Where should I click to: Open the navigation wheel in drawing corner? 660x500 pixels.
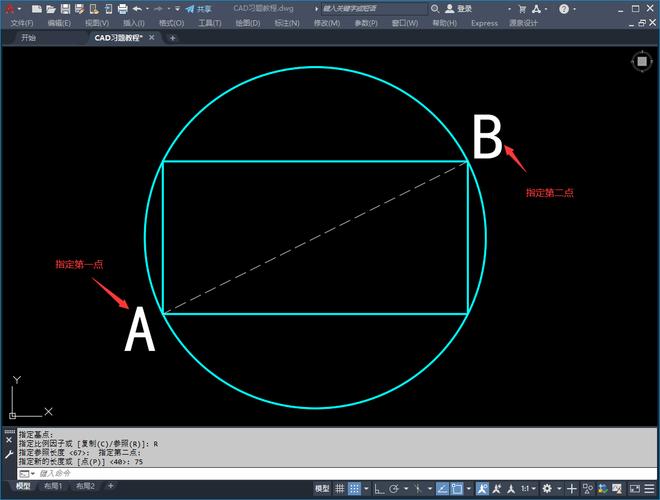(x=640, y=62)
